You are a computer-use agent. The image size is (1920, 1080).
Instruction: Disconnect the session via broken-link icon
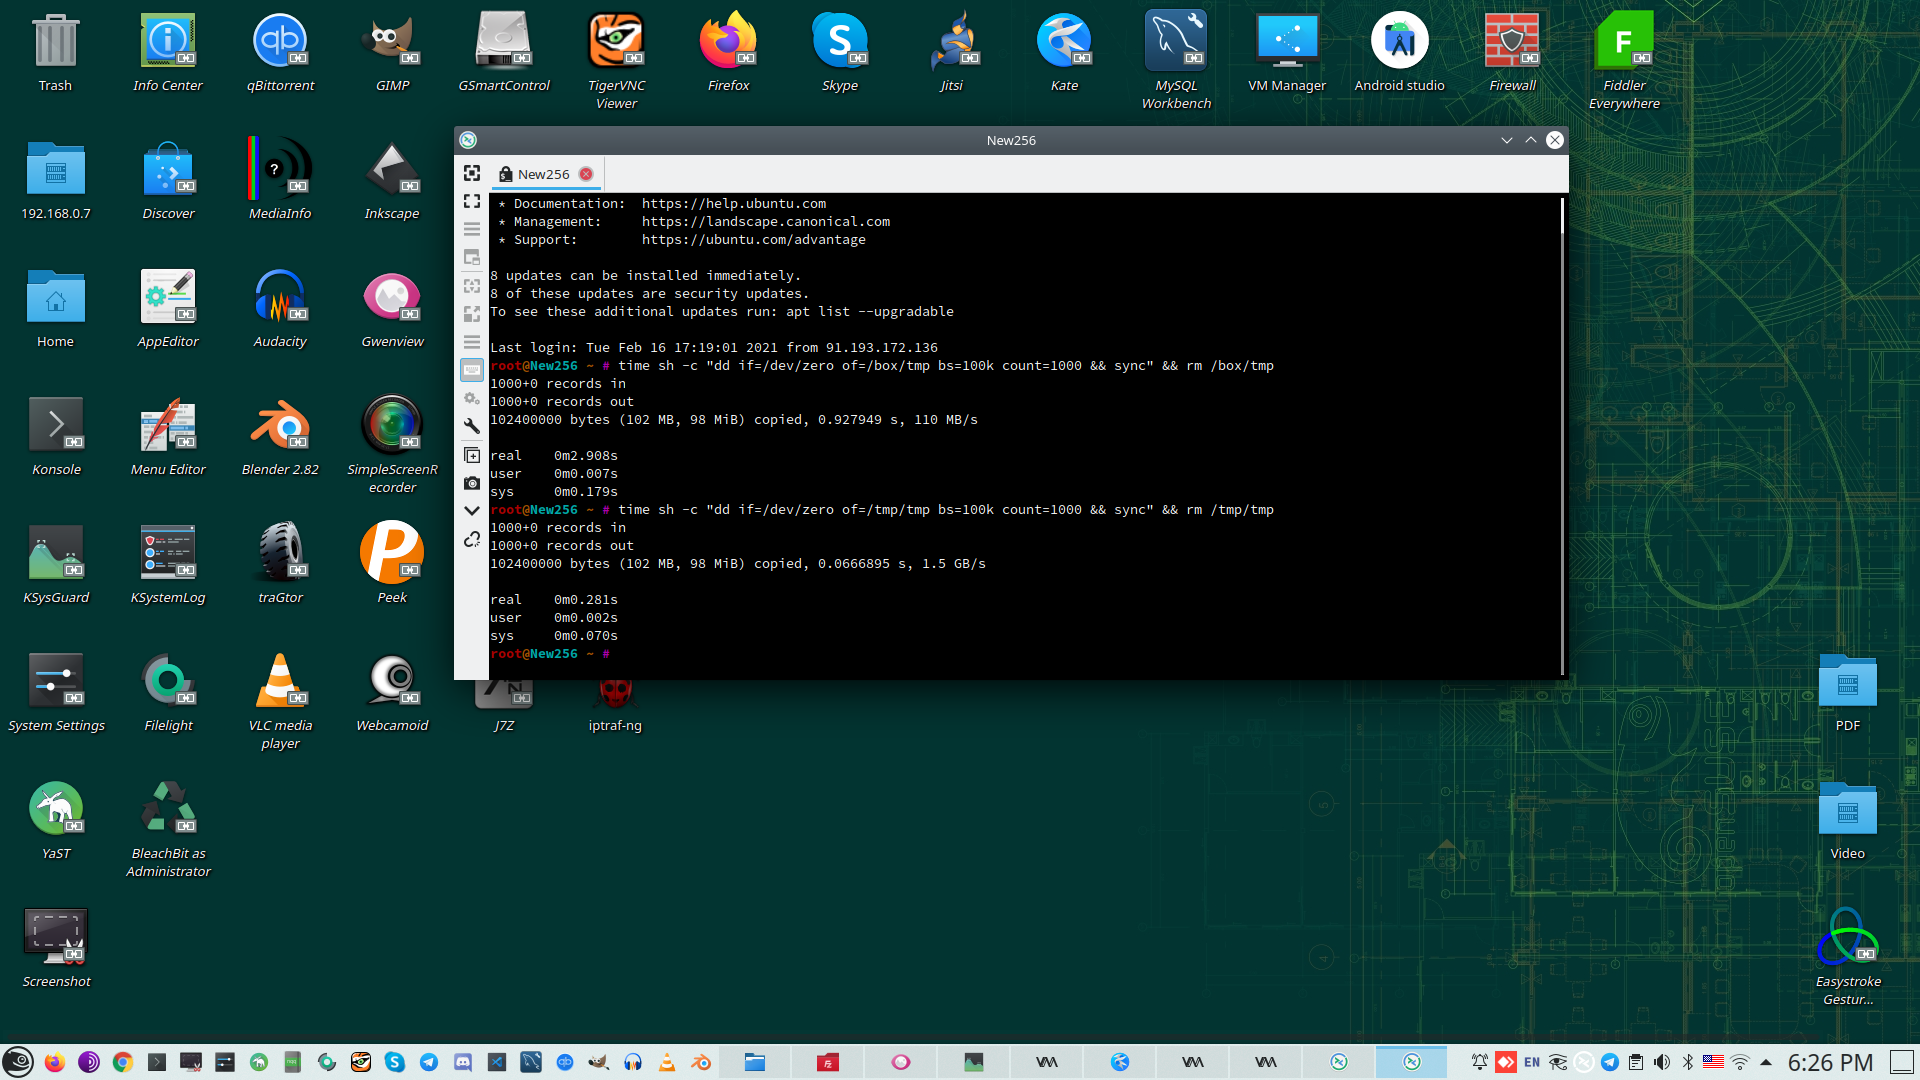472,540
